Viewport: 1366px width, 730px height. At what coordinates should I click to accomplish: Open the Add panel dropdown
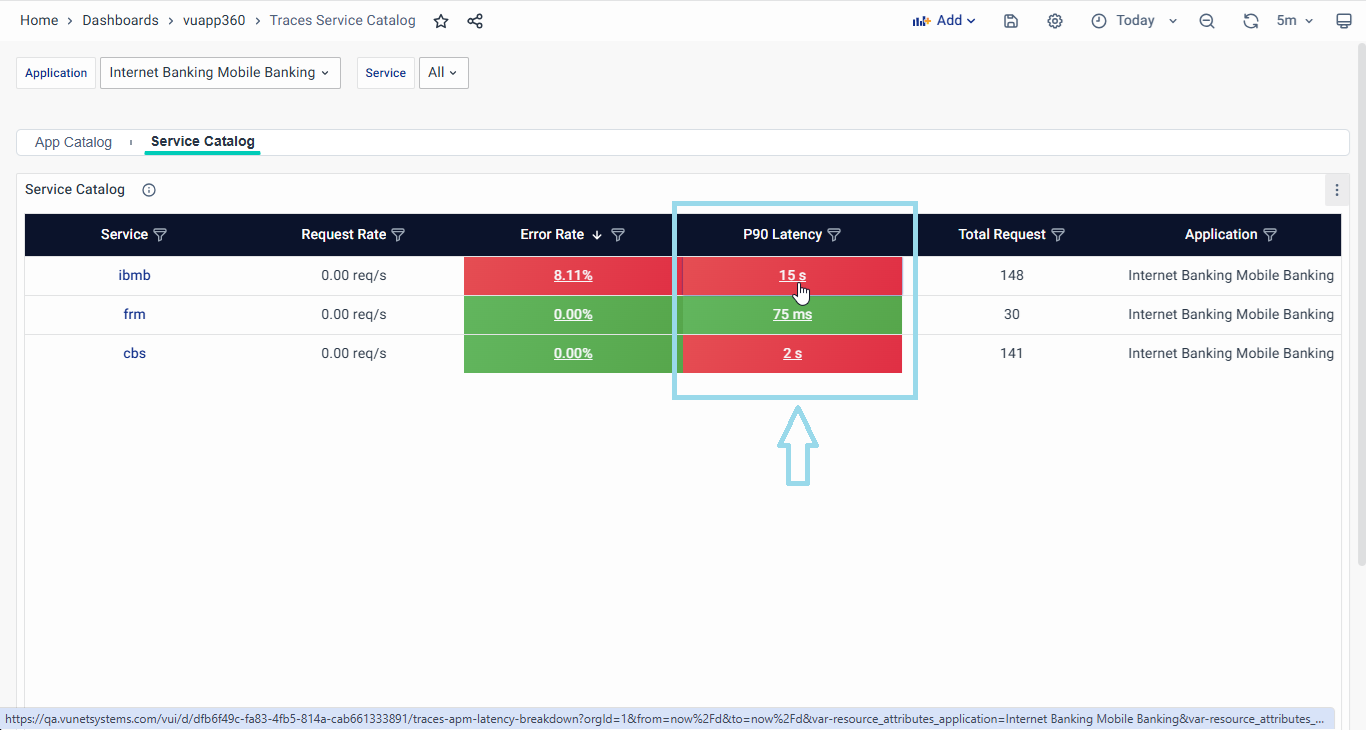point(943,21)
